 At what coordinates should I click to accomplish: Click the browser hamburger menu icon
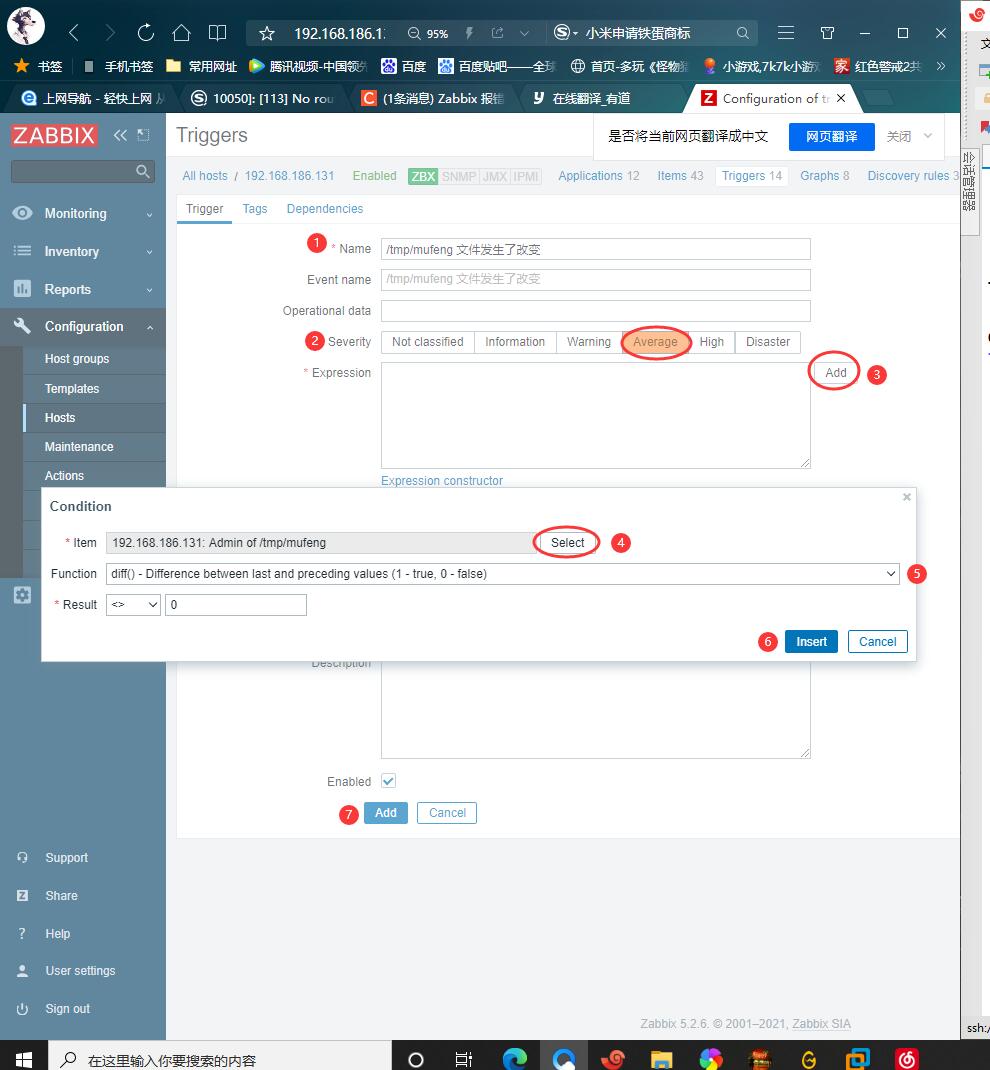786,32
